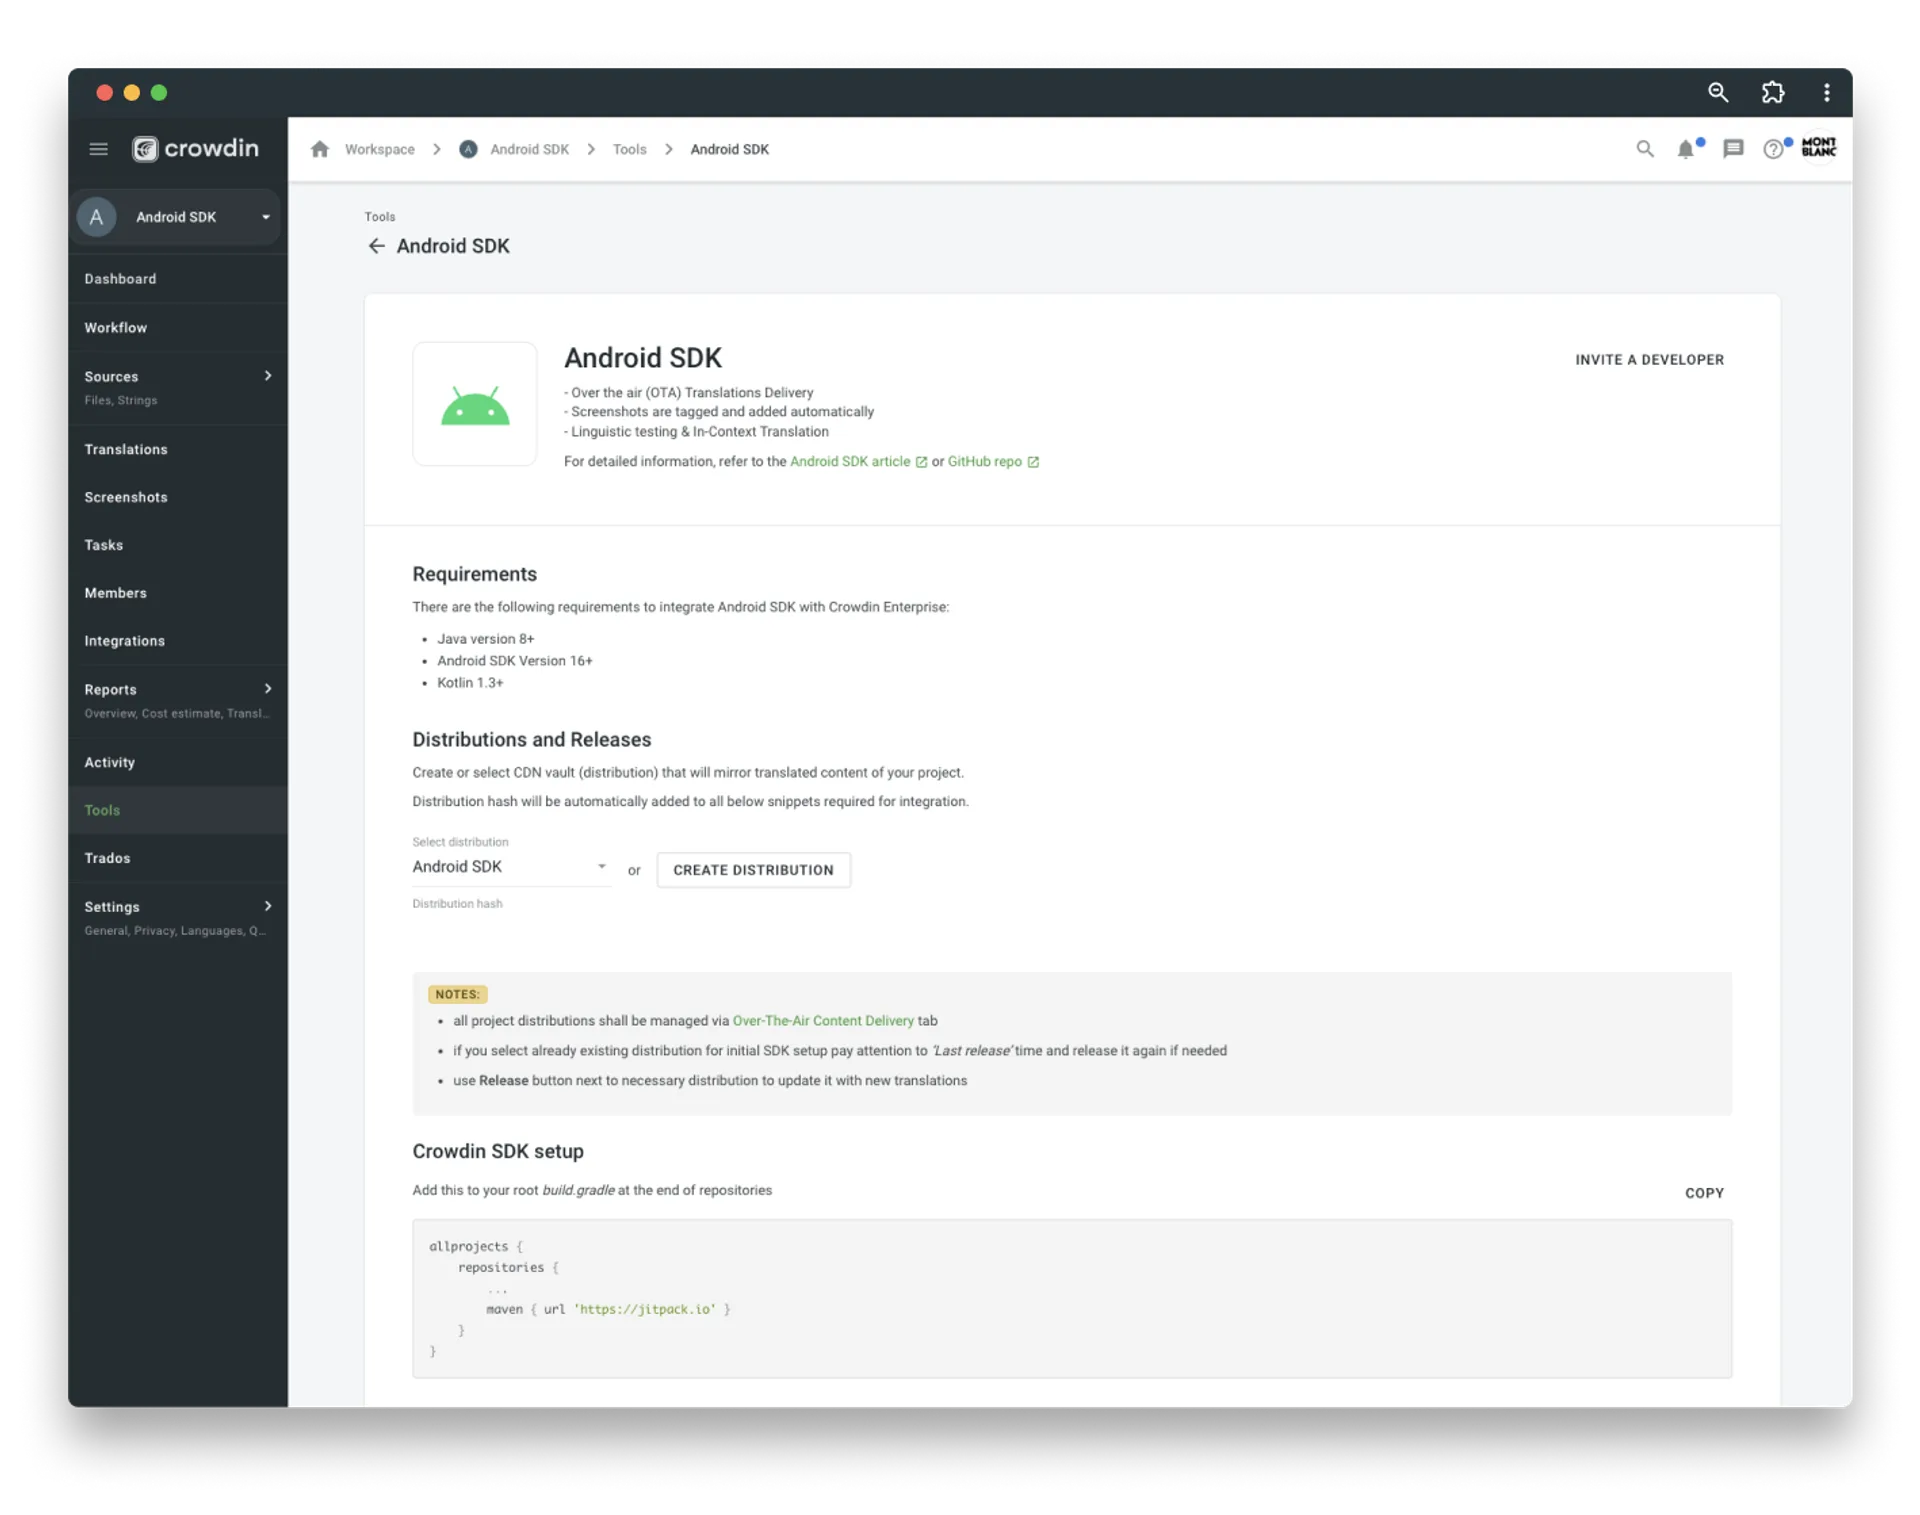This screenshot has height=1515, width=1920.
Task: Click browser zoom magnifier icon
Action: (1718, 92)
